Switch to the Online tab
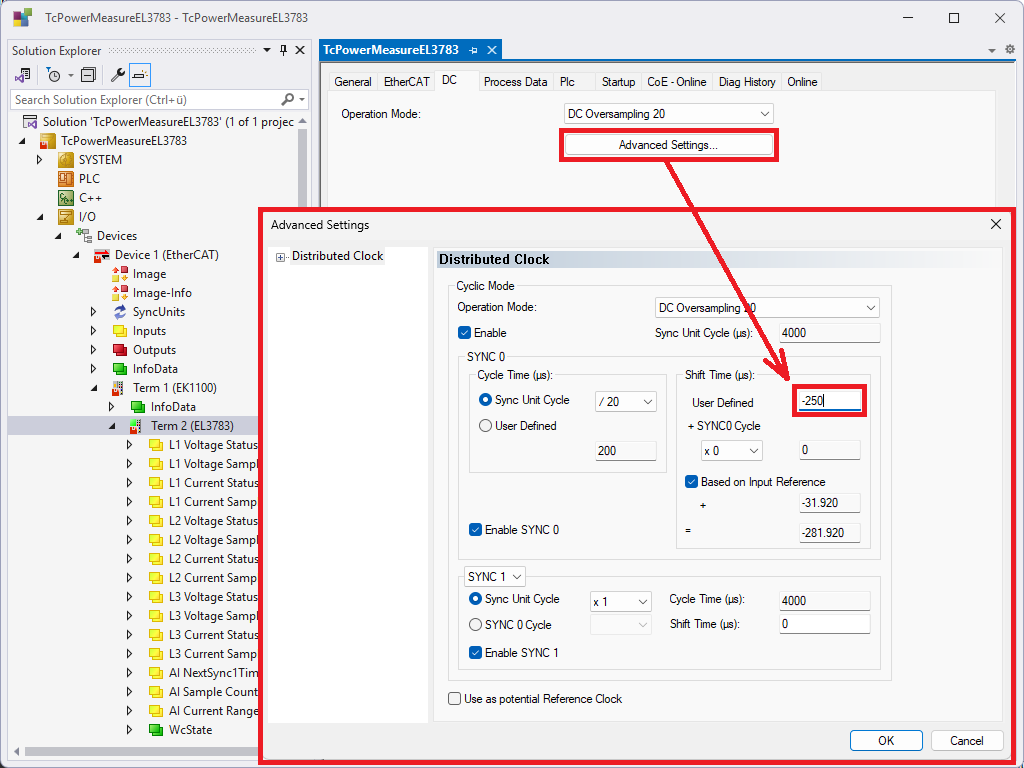Viewport: 1024px width, 768px height. point(802,82)
